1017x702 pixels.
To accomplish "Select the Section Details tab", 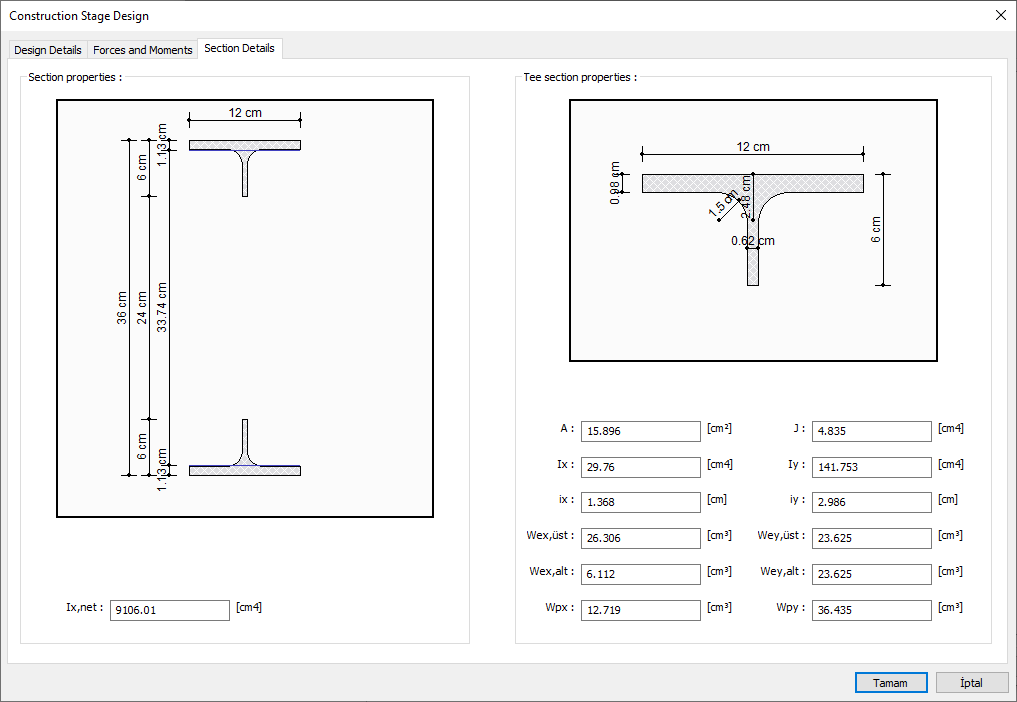I will point(239,48).
